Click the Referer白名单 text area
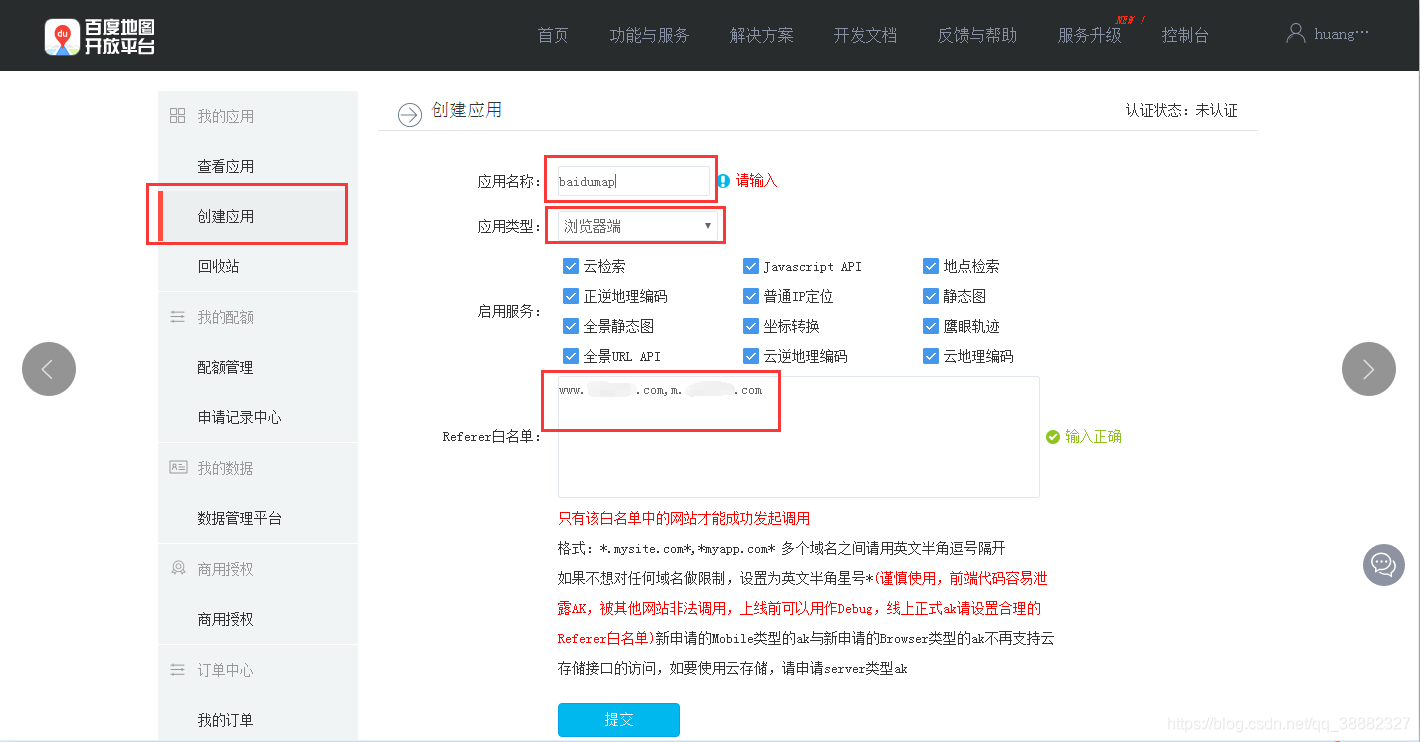 (799, 437)
